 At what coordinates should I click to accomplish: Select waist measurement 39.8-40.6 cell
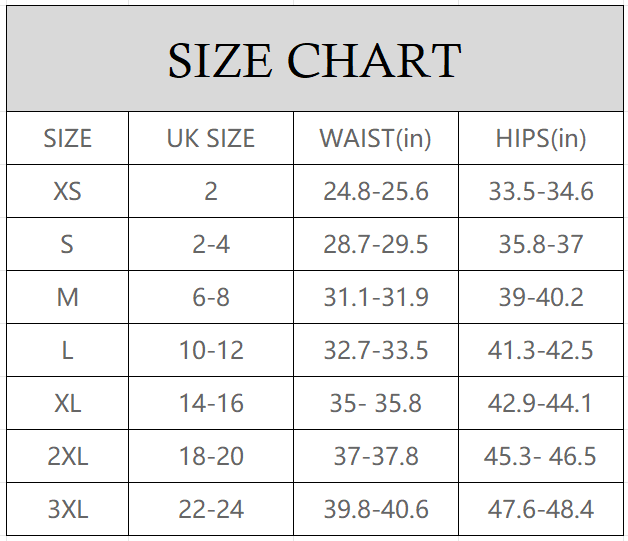(x=375, y=509)
